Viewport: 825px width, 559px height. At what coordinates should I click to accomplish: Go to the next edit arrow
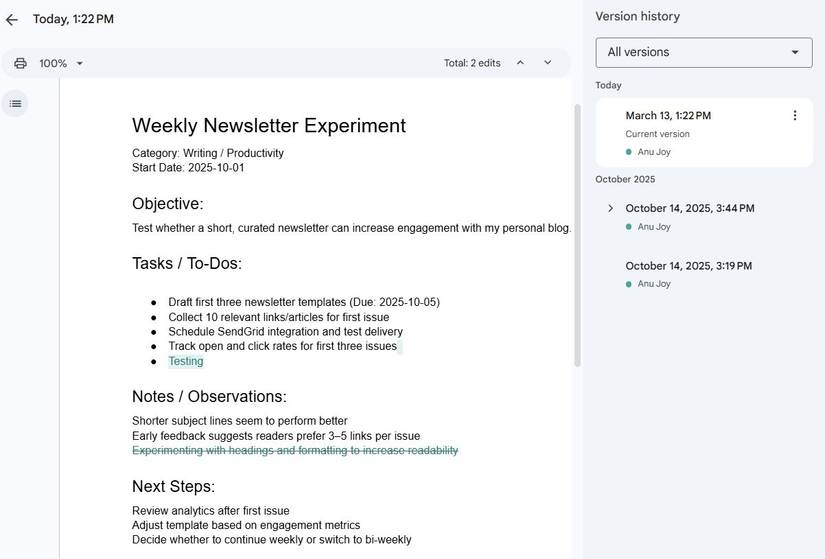547,63
